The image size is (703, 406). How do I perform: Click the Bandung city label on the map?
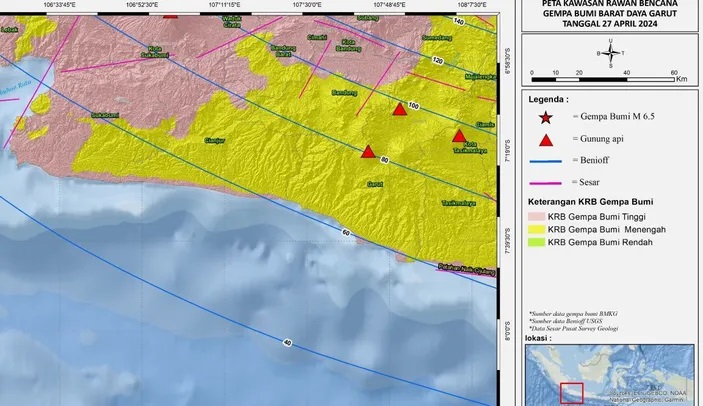click(x=343, y=92)
